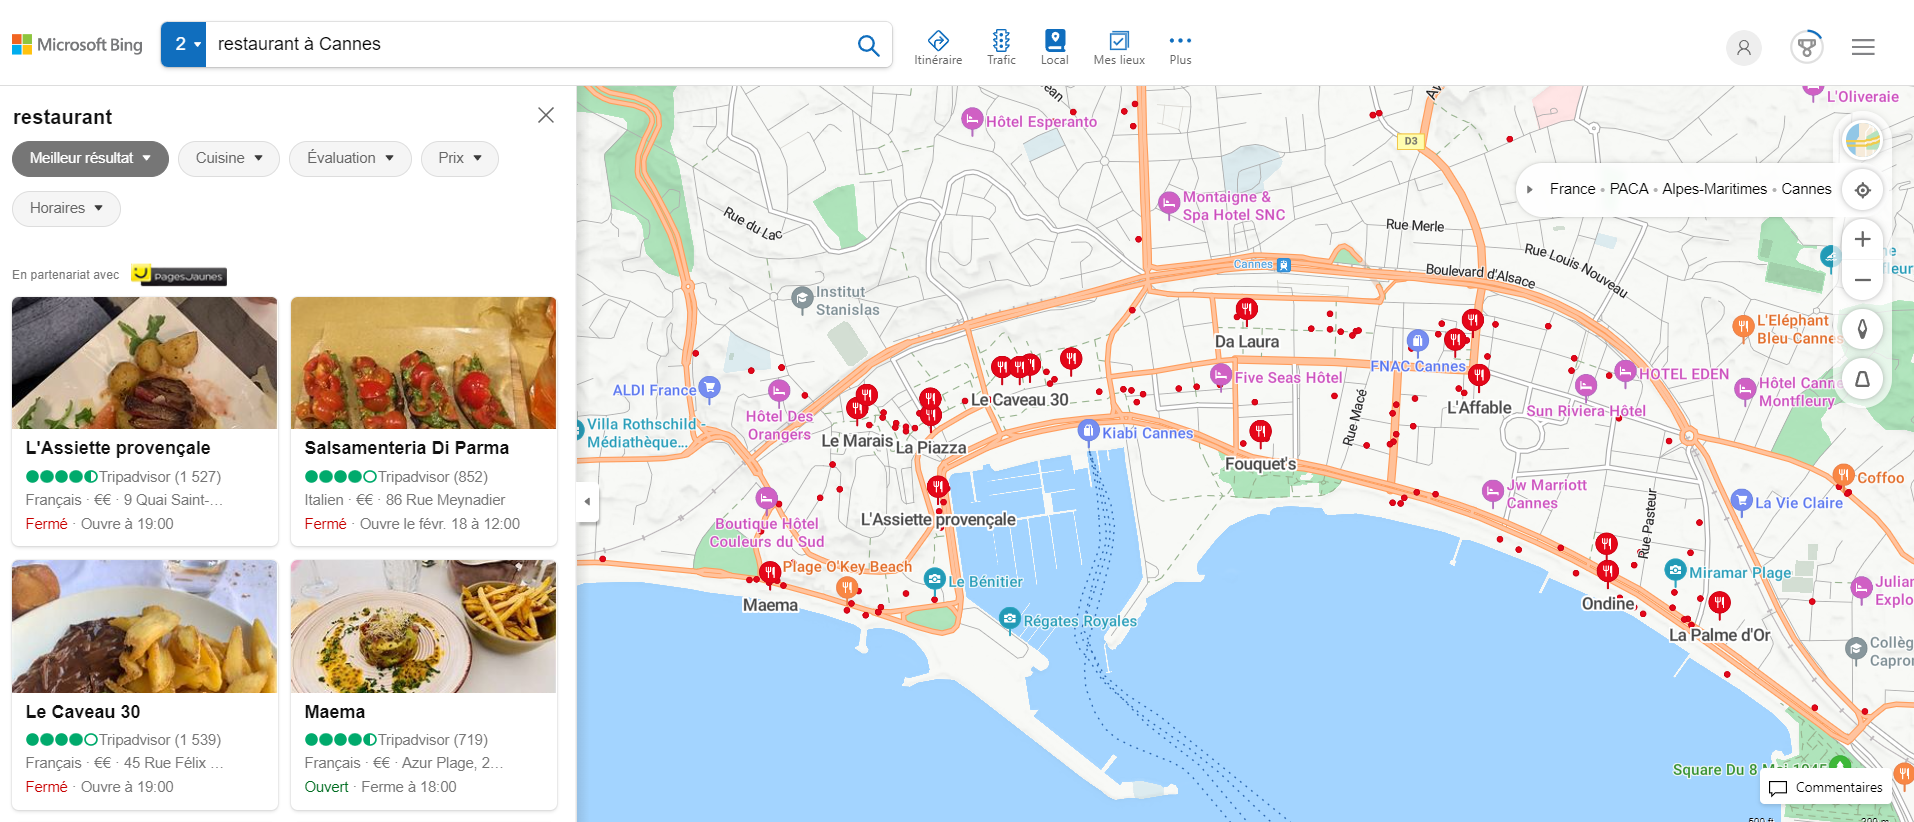Open the Rewards trophy icon
1914x822 pixels.
tap(1806, 47)
